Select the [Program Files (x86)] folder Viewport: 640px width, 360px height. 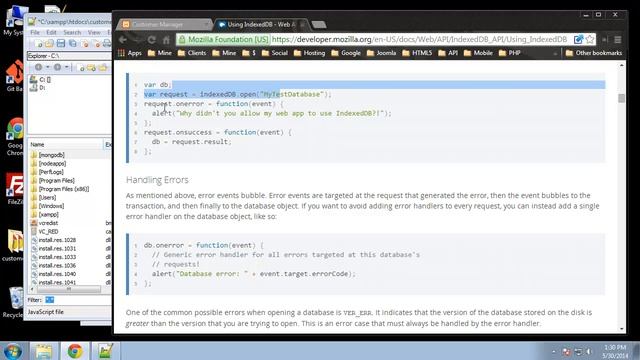(x=60, y=189)
